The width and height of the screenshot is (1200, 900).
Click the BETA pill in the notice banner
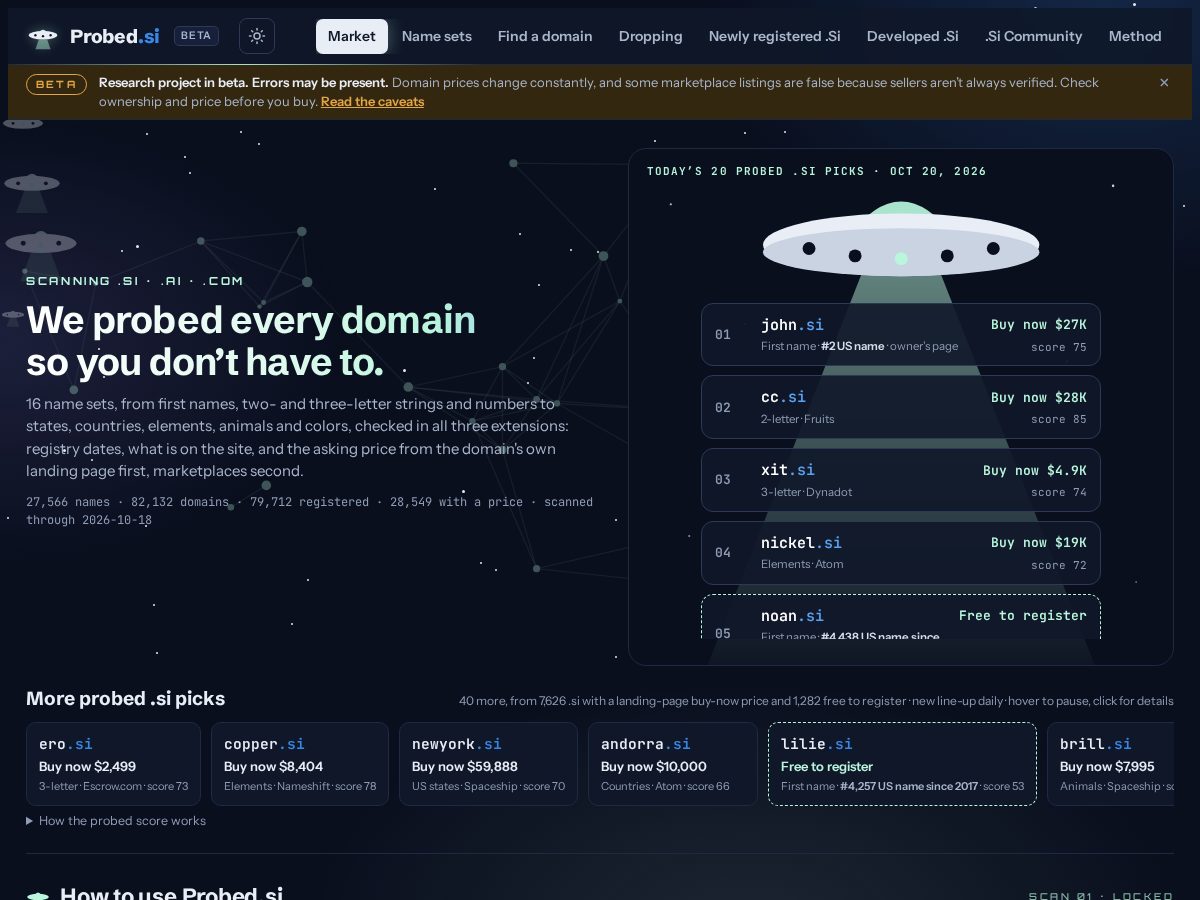click(56, 84)
